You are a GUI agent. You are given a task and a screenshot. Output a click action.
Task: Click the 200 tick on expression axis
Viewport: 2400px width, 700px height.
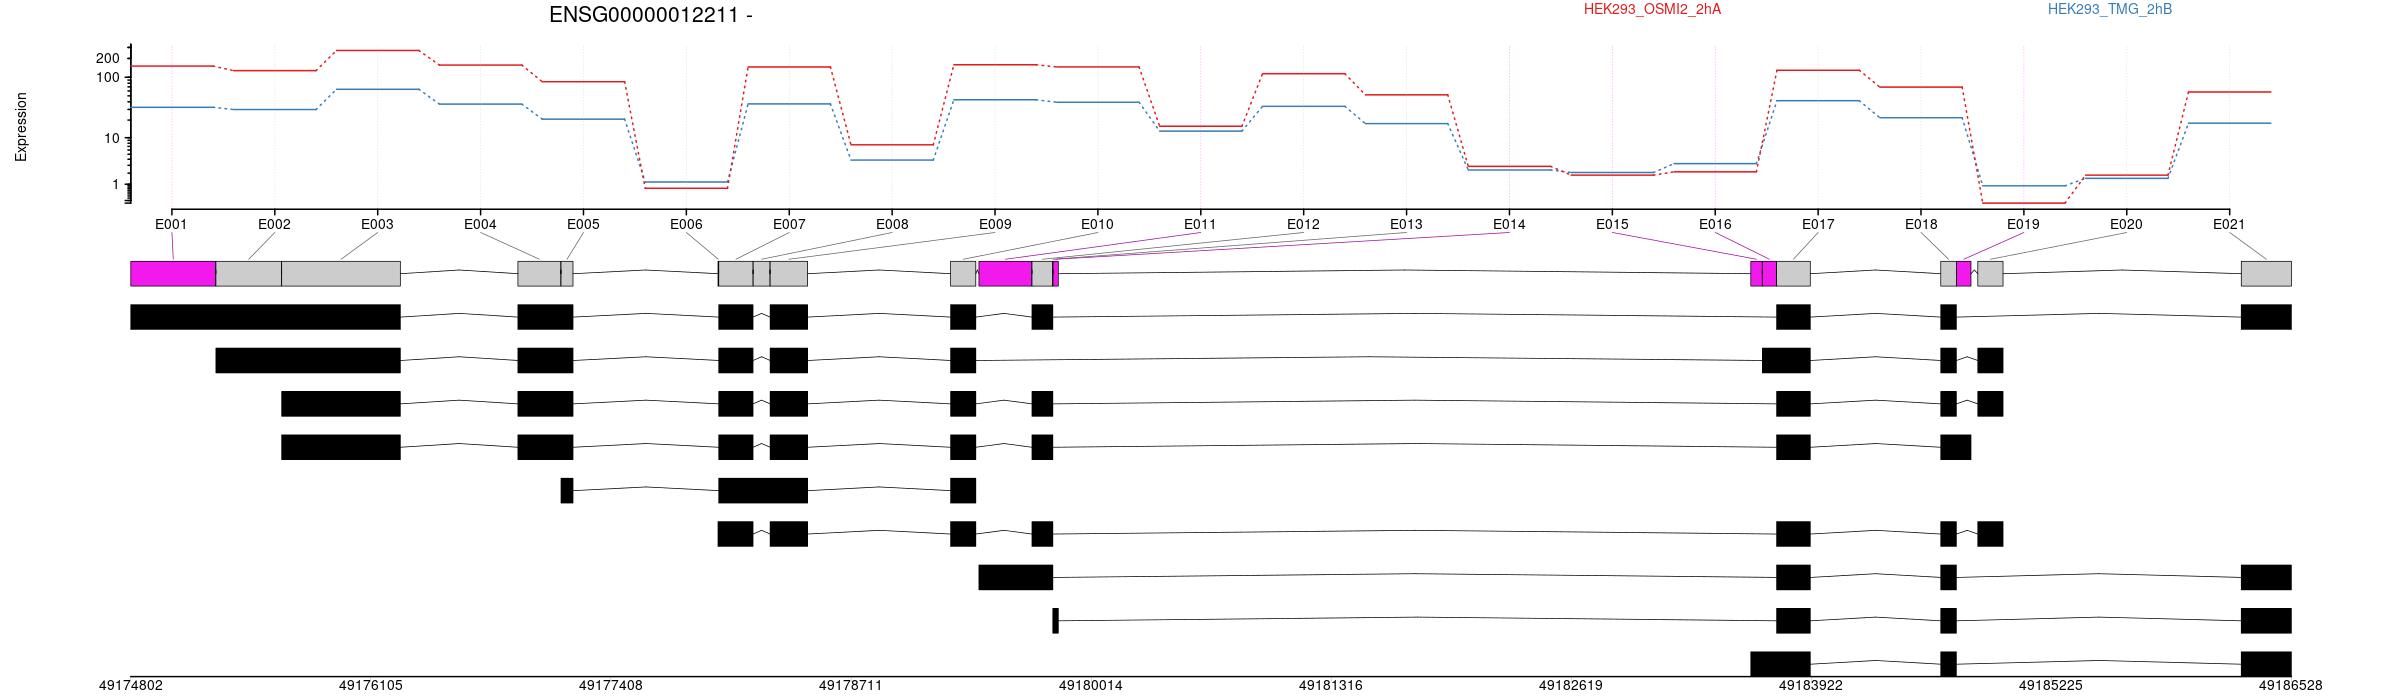coord(107,58)
